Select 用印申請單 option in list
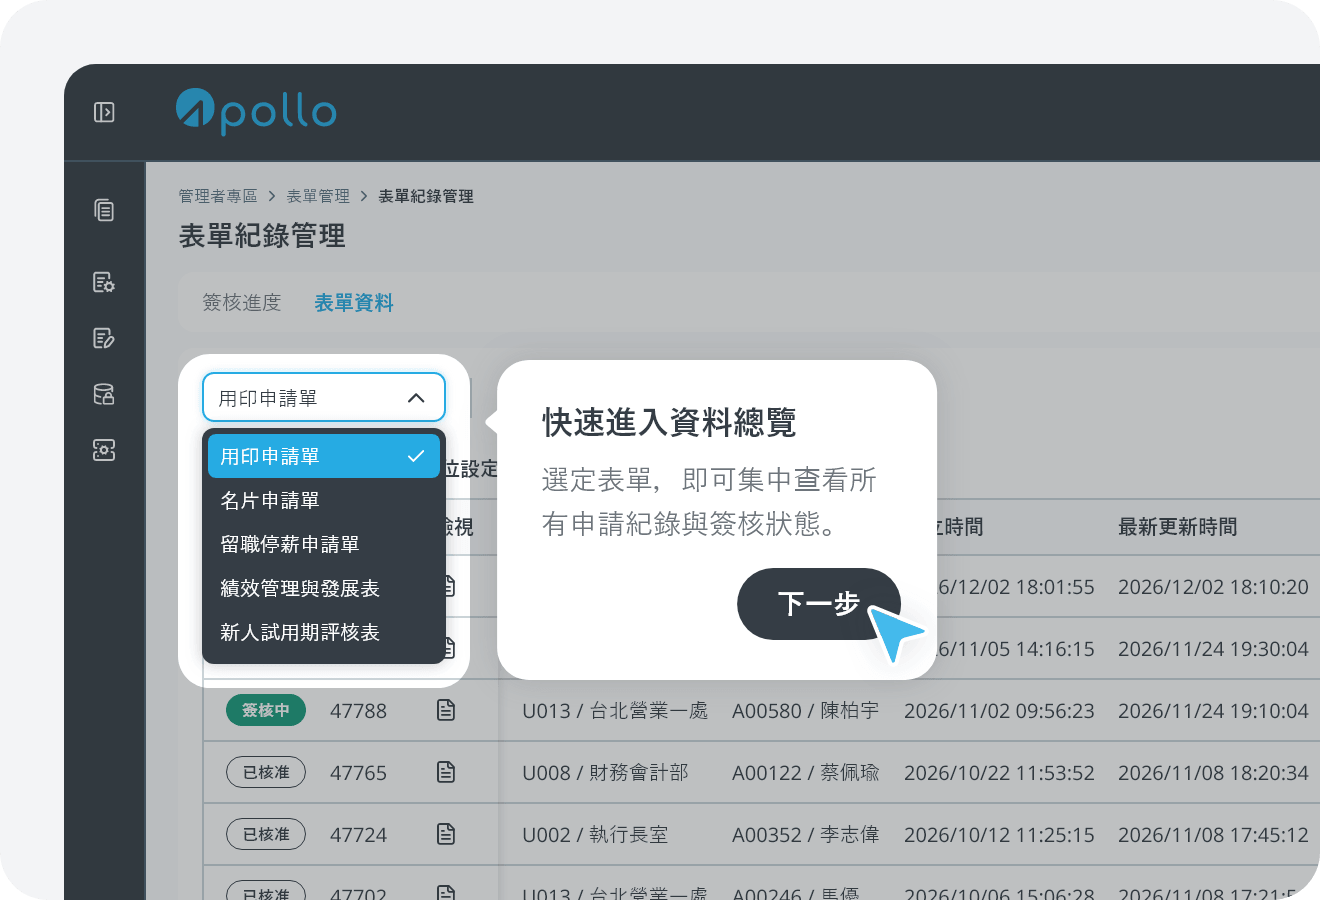This screenshot has height=900, width=1320. point(324,456)
